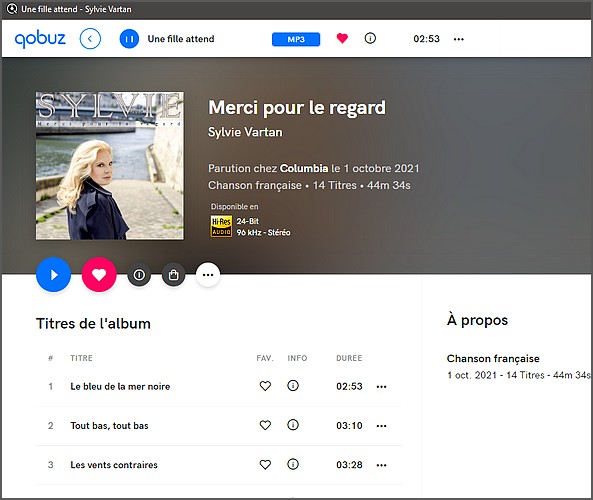This screenshot has height=500, width=593.
Task: Go back with the circled arrow button
Action: click(90, 39)
